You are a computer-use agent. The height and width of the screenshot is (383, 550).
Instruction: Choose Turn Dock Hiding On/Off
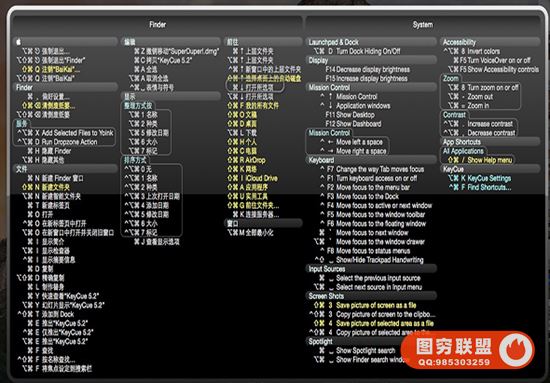(x=357, y=51)
